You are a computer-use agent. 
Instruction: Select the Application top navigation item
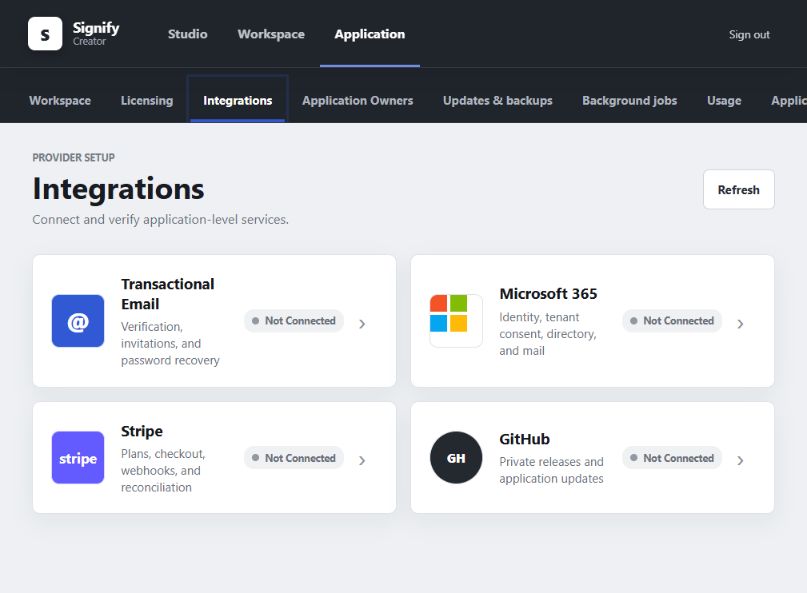point(370,34)
